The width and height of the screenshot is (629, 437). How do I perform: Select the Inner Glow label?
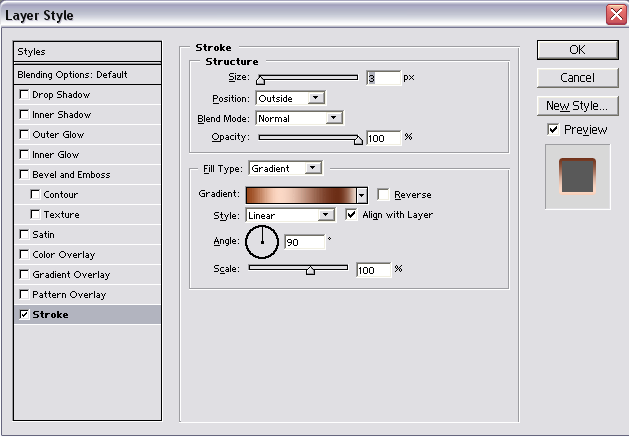coord(56,154)
